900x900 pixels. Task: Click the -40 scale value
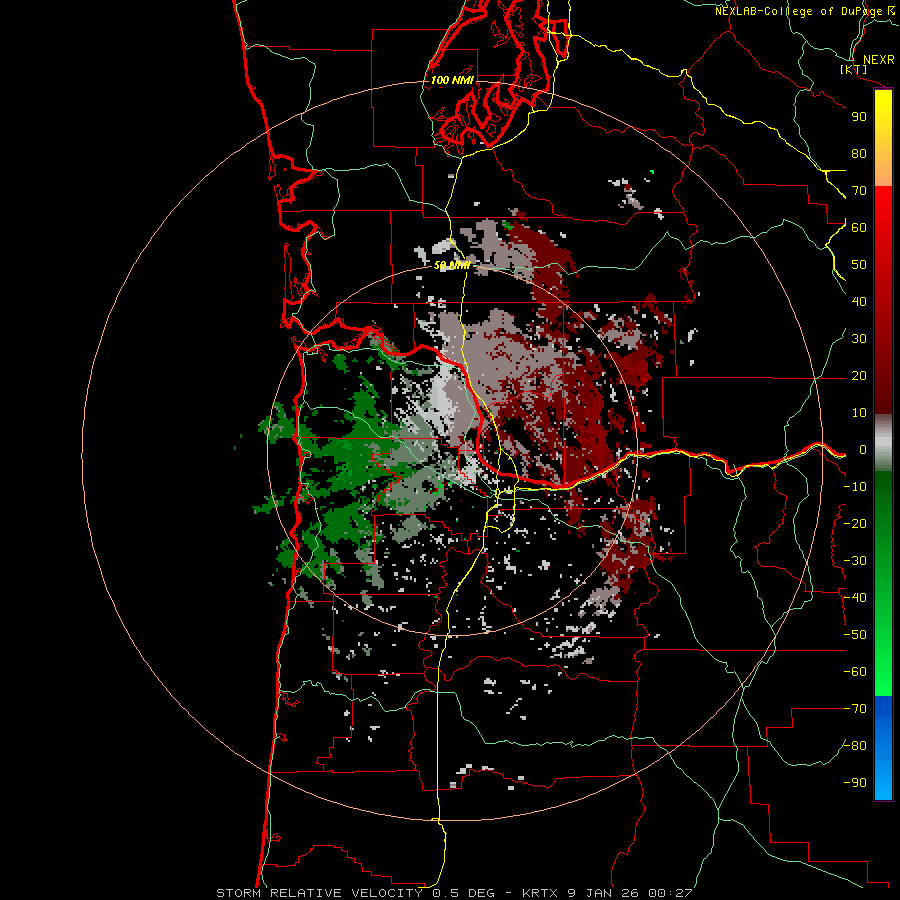(855, 598)
